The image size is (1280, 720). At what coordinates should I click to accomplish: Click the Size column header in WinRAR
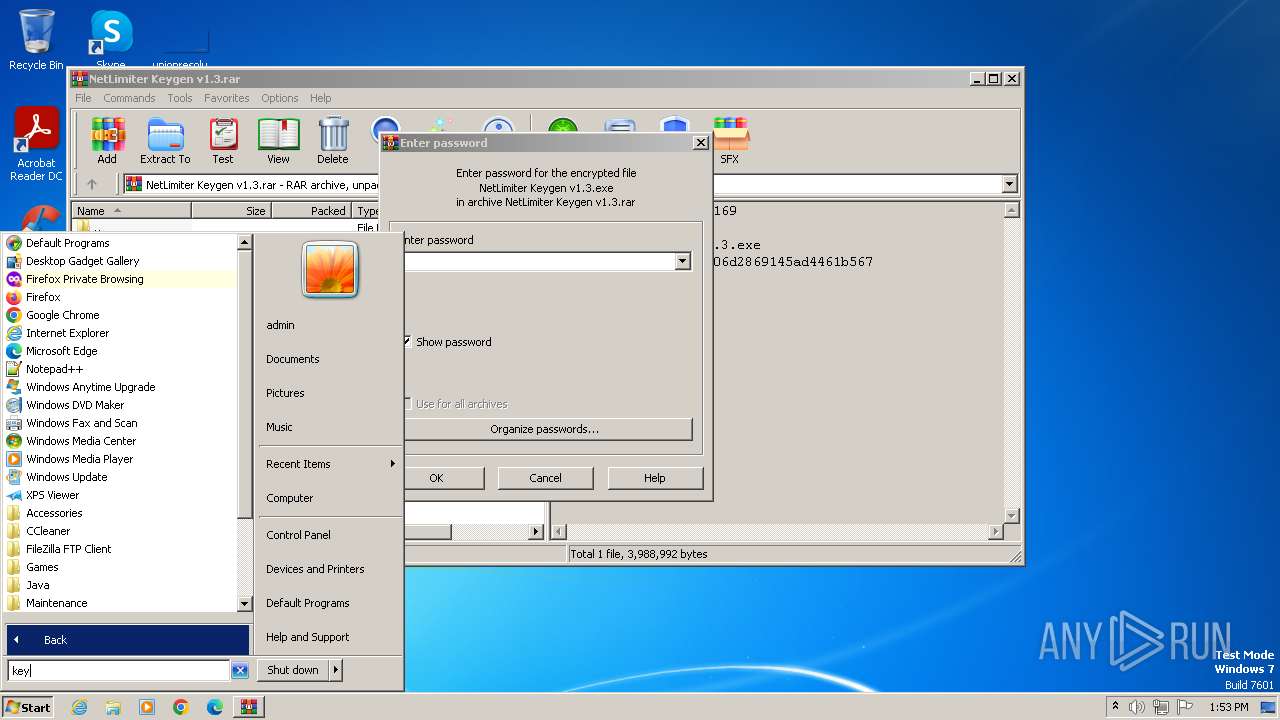pyautogui.click(x=232, y=211)
